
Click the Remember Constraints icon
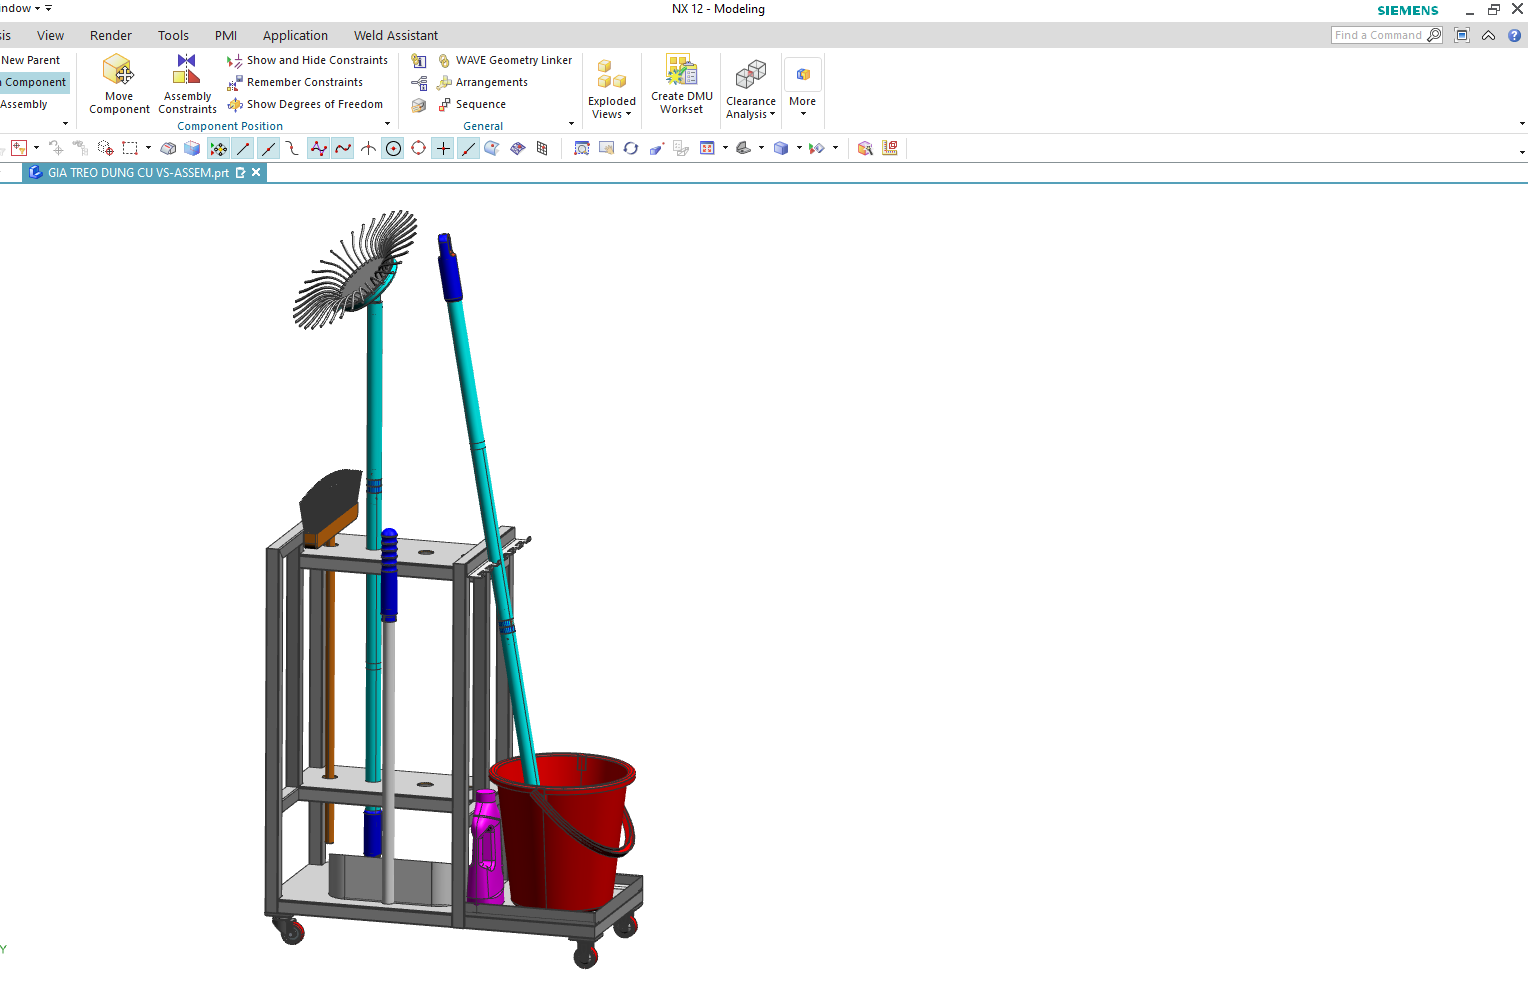coord(235,82)
